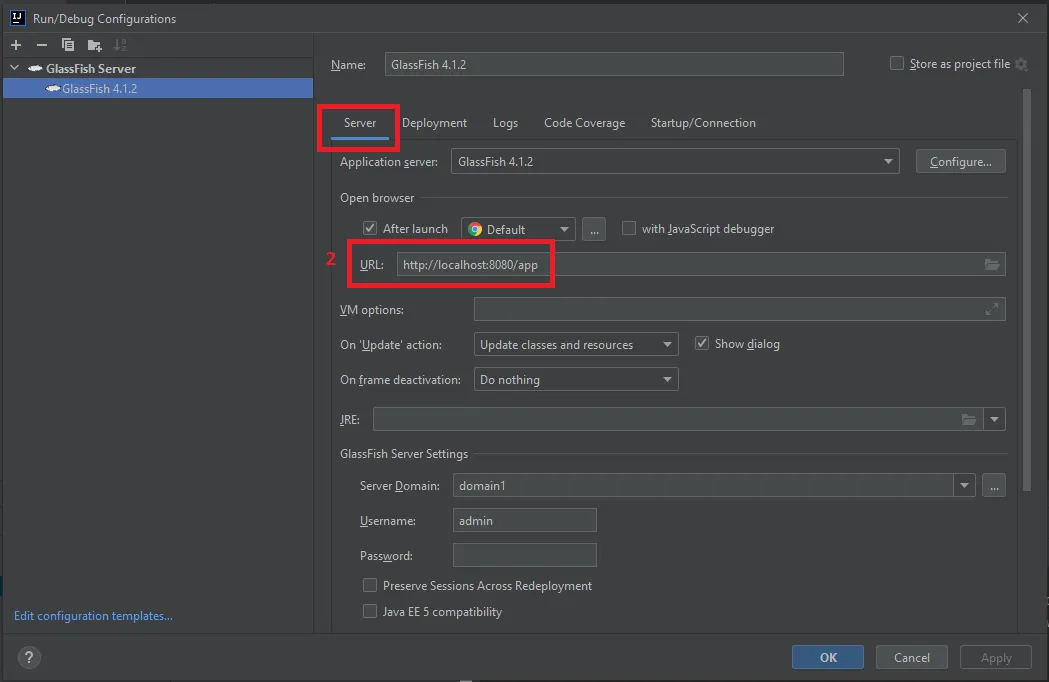Enable with JavaScript debugger
The width and height of the screenshot is (1049, 682).
click(628, 228)
